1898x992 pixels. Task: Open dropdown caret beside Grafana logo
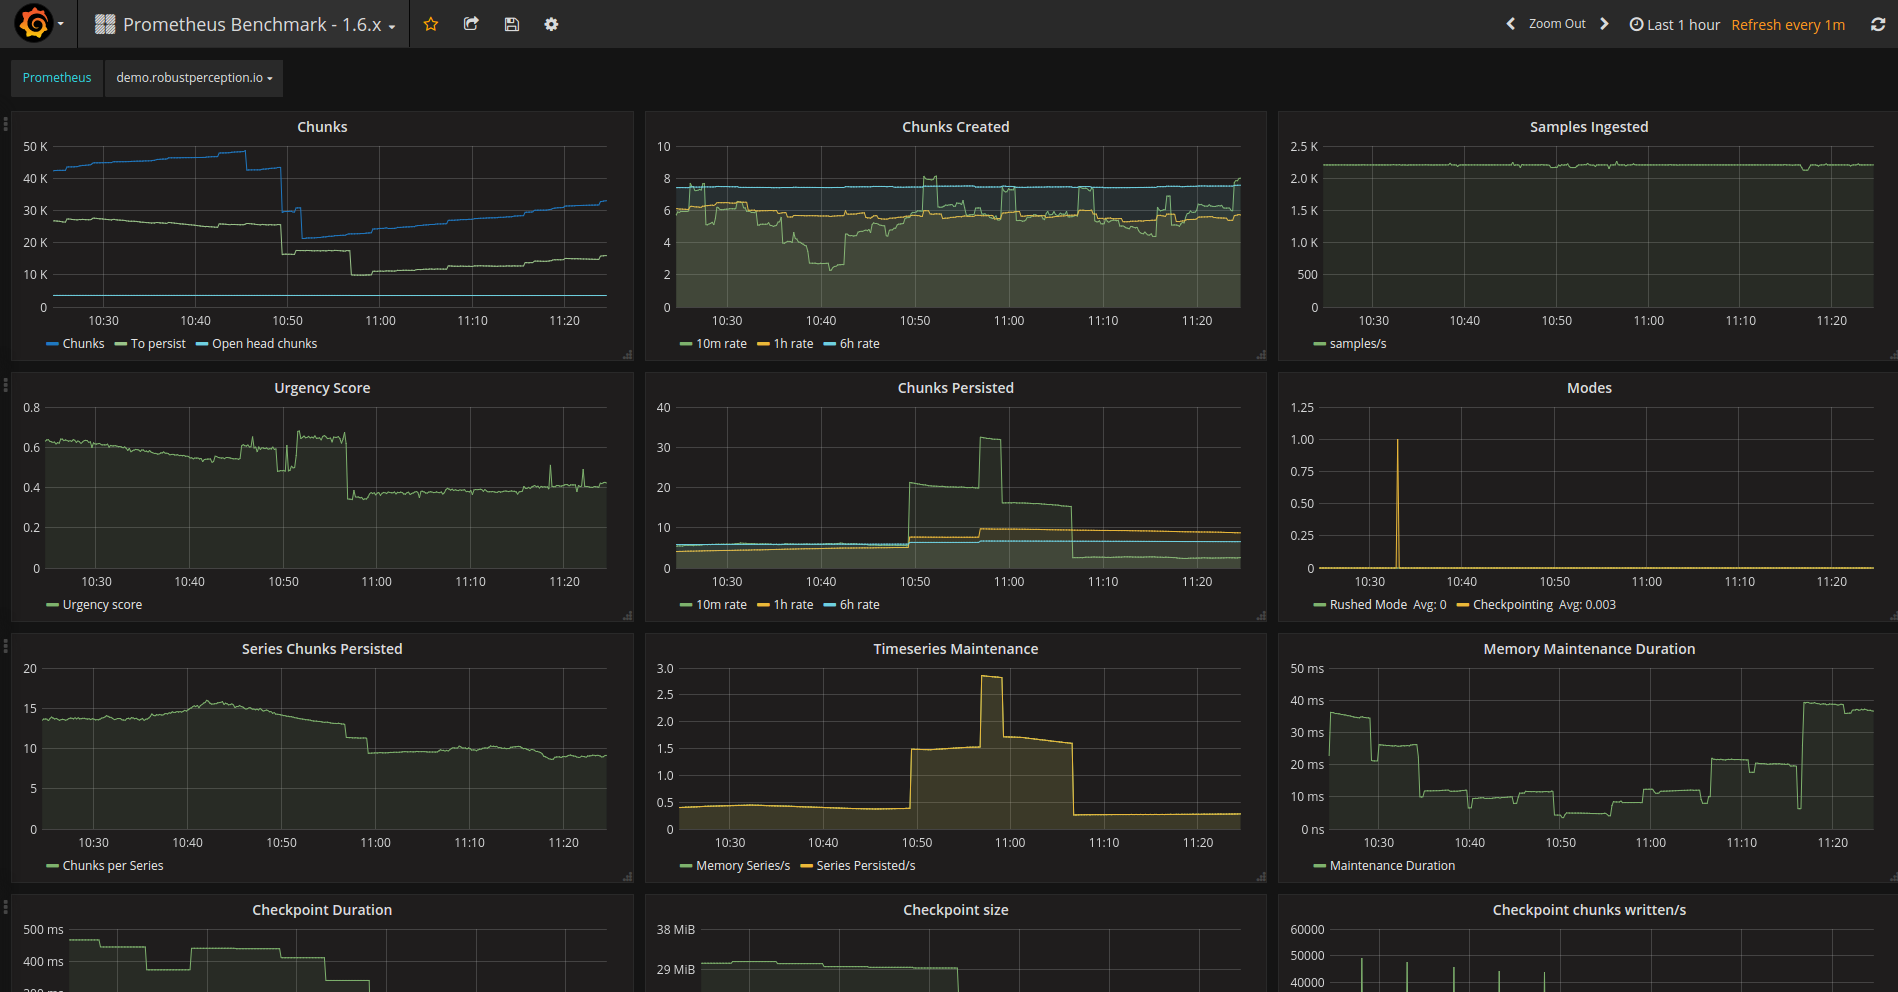tap(61, 24)
